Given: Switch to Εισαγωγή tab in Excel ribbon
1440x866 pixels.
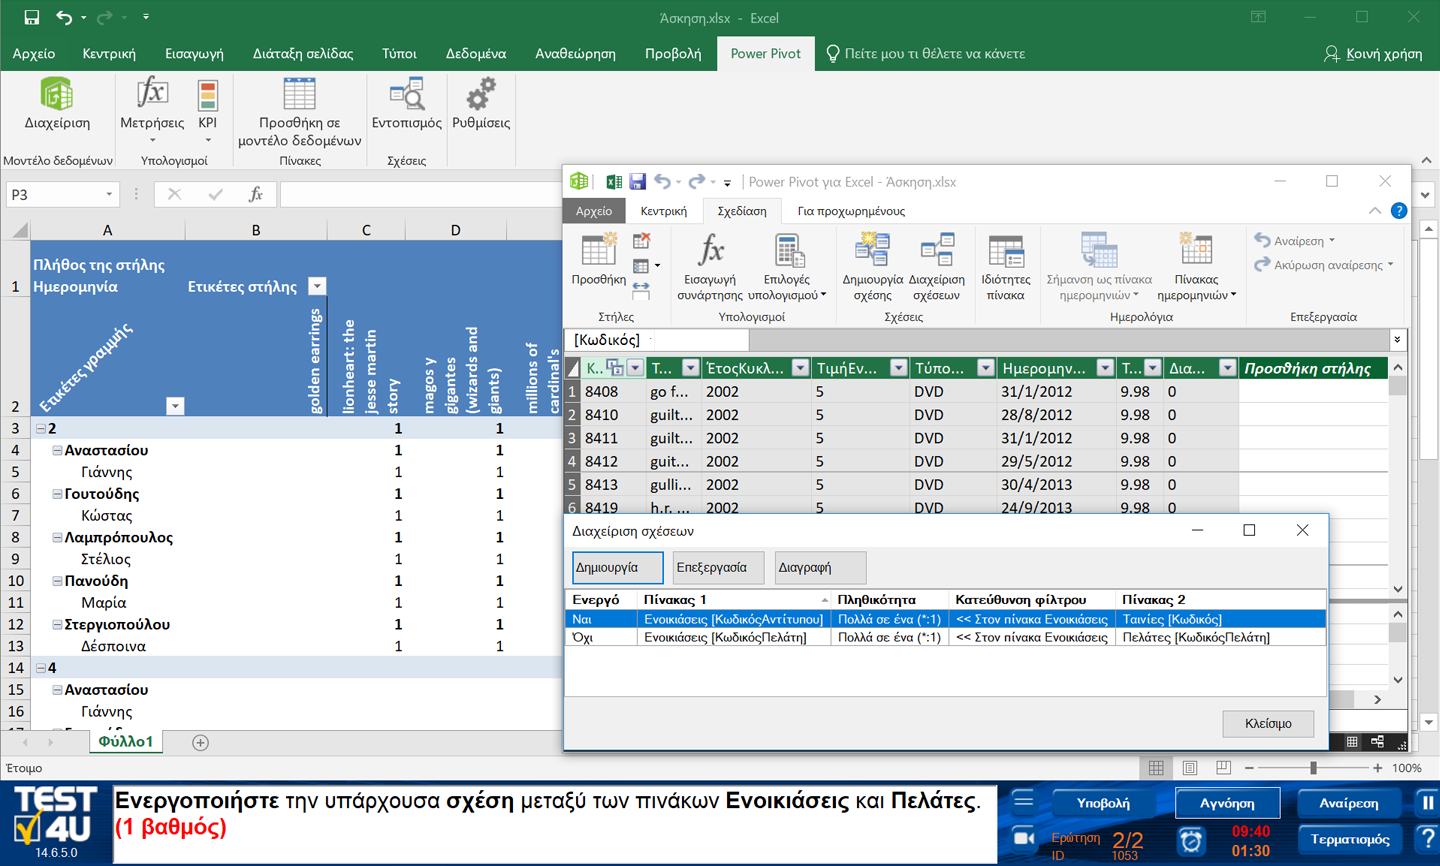Looking at the screenshot, I should click(x=194, y=54).
